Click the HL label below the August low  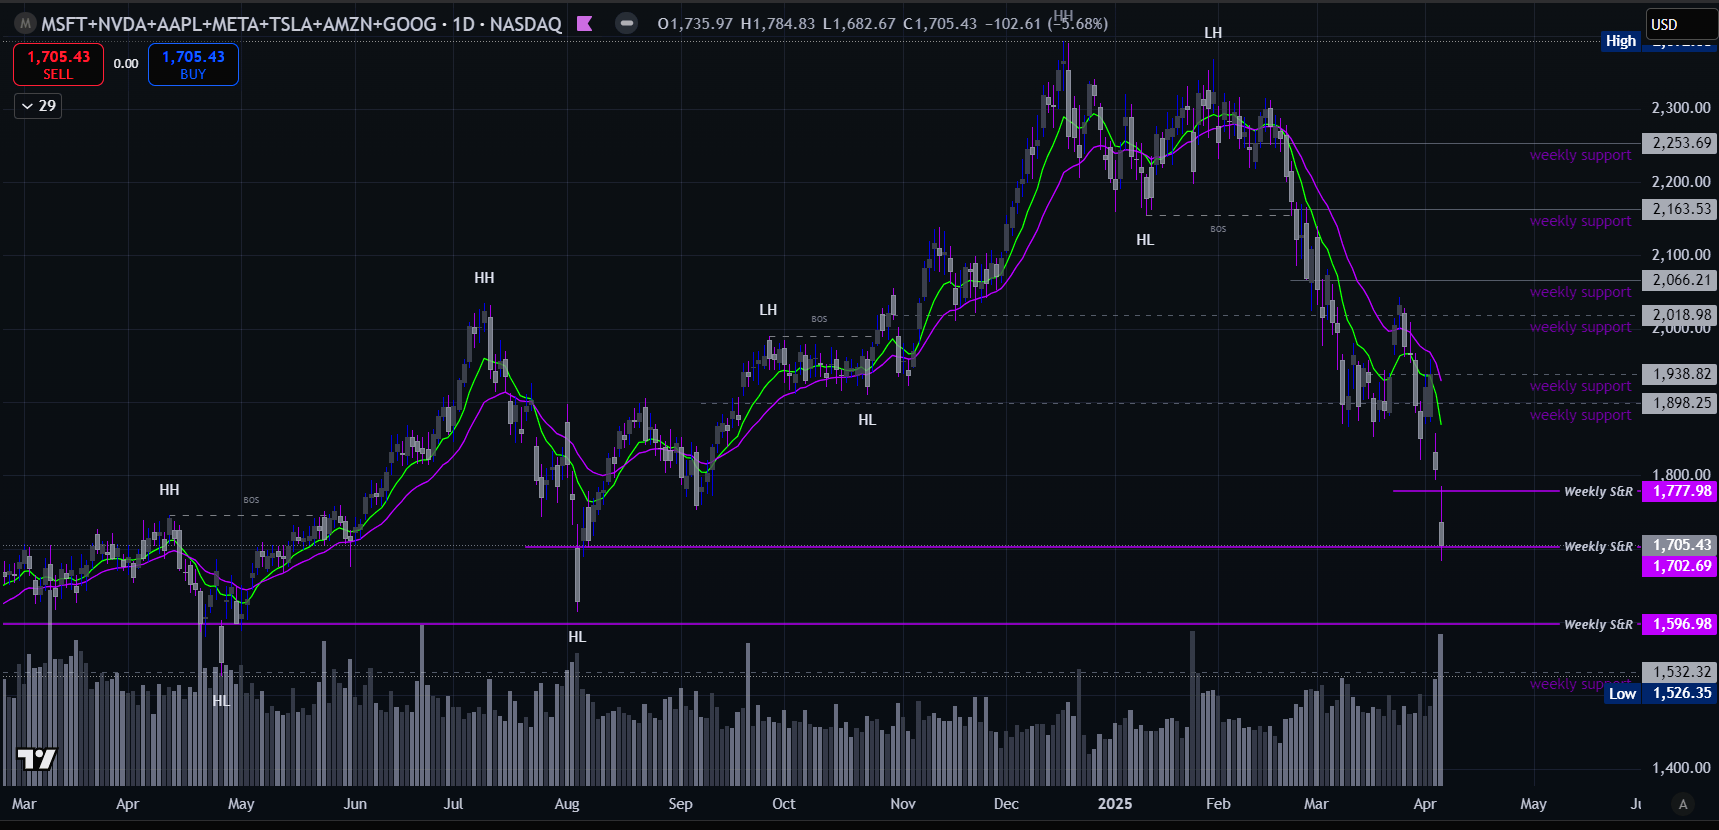577,637
